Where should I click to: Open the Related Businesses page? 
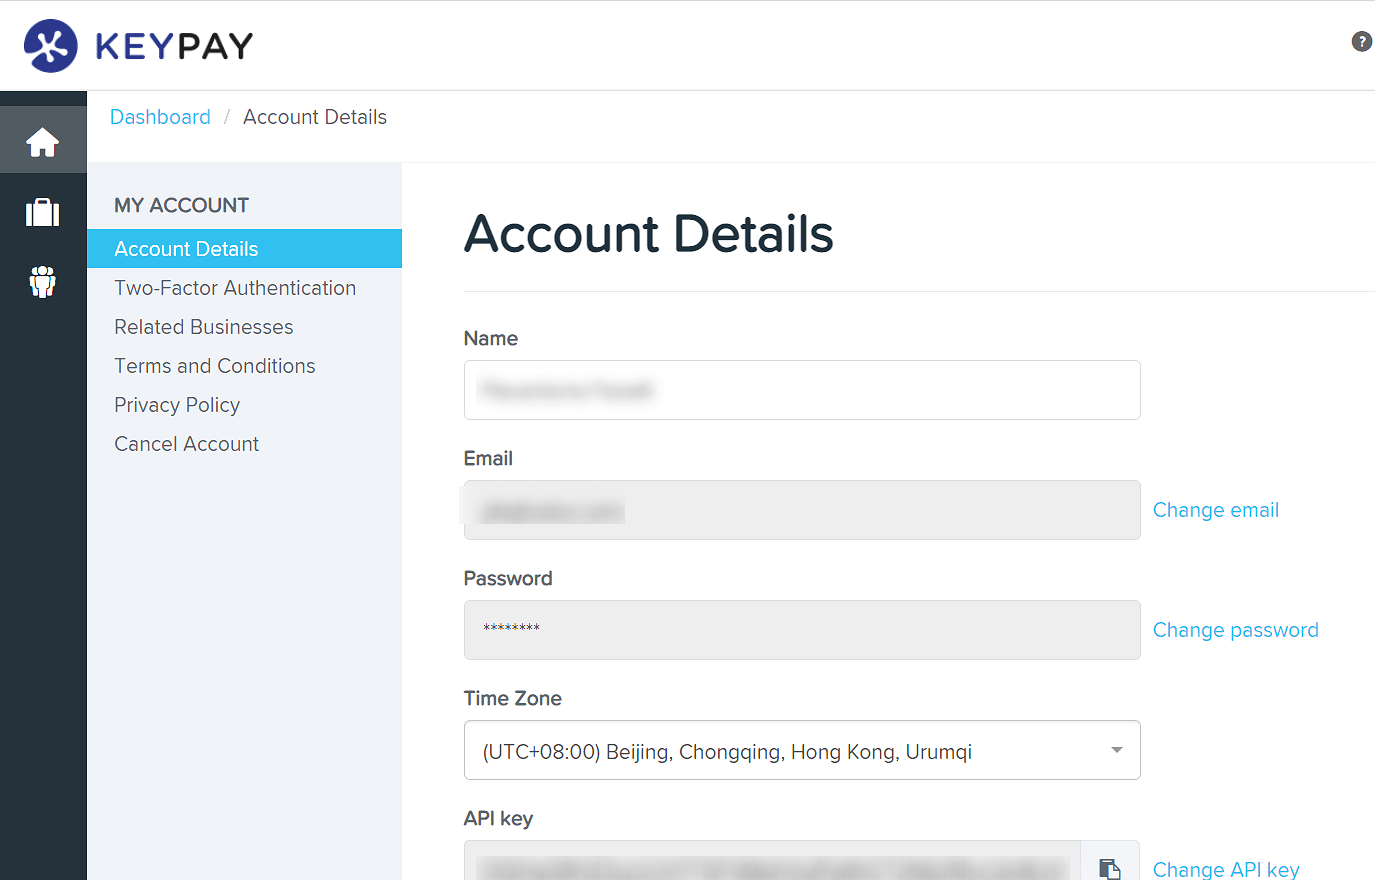[203, 326]
